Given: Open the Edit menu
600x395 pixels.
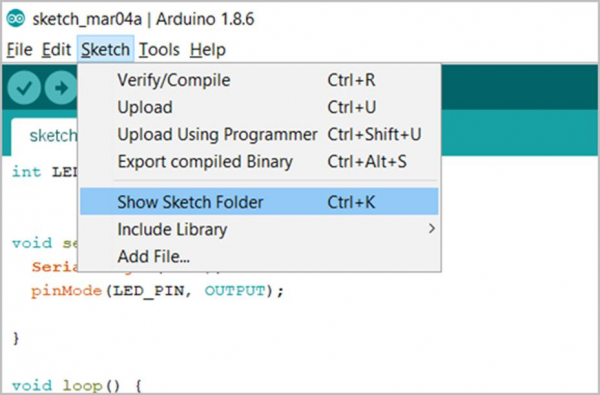Looking at the screenshot, I should [x=56, y=50].
